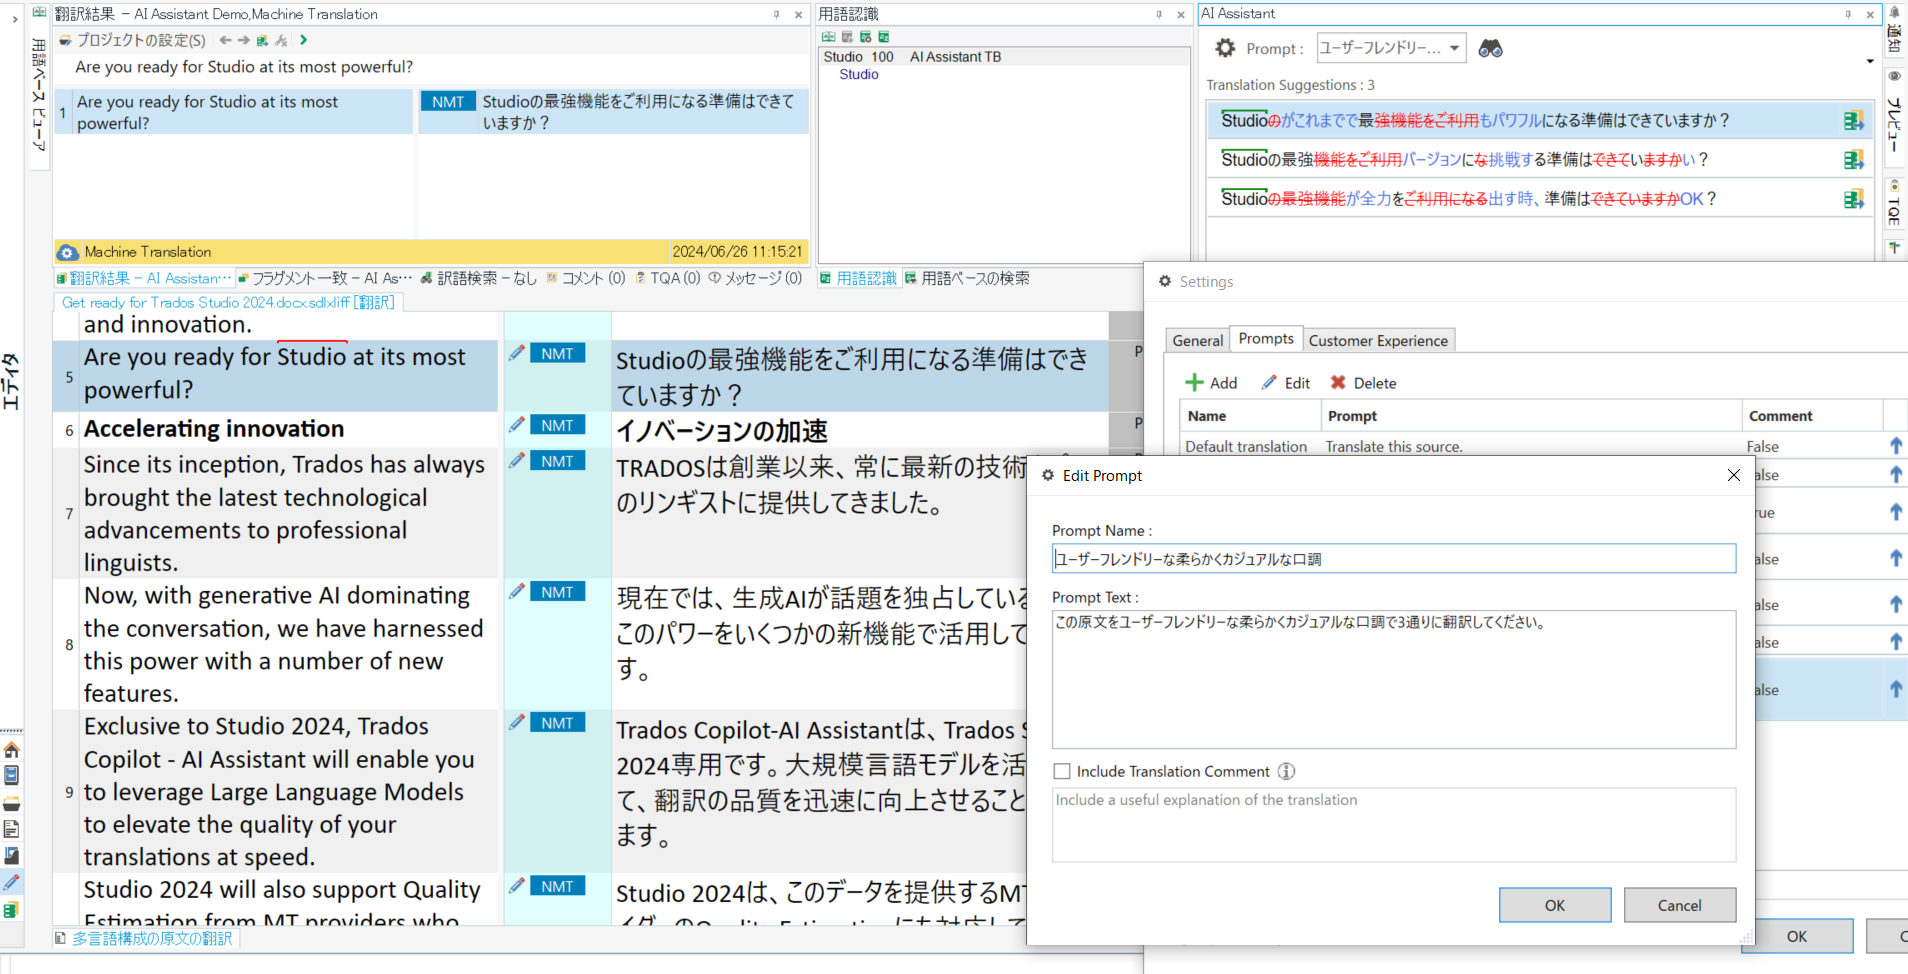Click the 多言語構成の原文の翻訳 bottom tab
Image resolution: width=1908 pixels, height=974 pixels.
145,938
